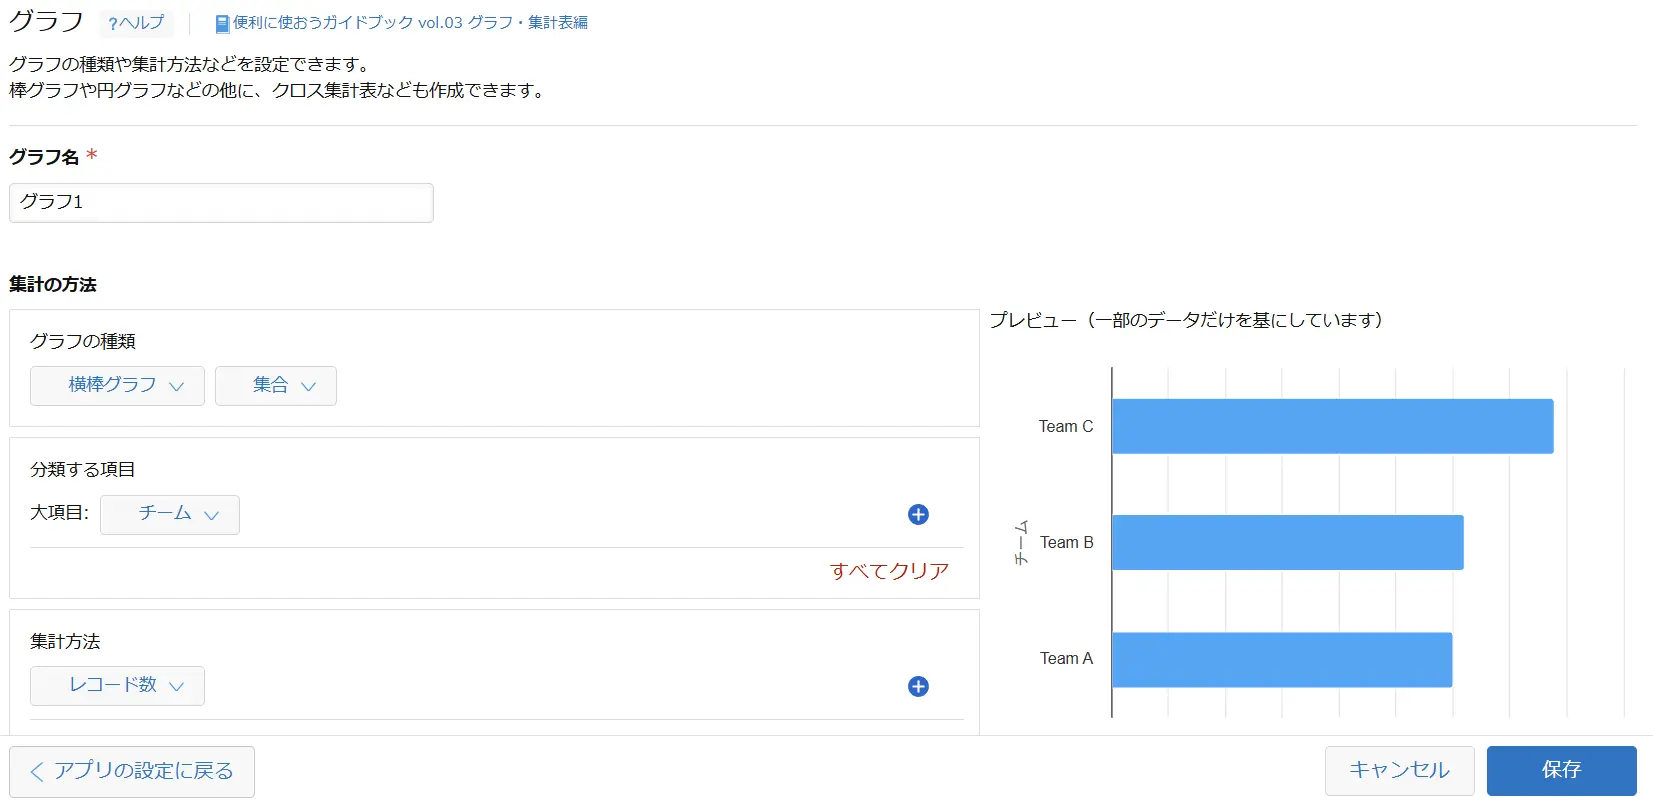The height and width of the screenshot is (803, 1653).
Task: Open the チーム category dropdown
Action: click(x=170, y=514)
